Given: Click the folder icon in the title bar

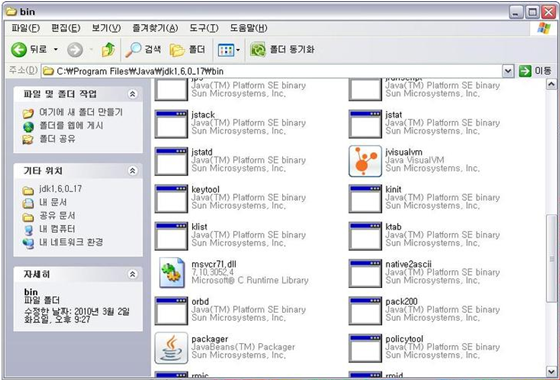Looking at the screenshot, I should 11,11.
